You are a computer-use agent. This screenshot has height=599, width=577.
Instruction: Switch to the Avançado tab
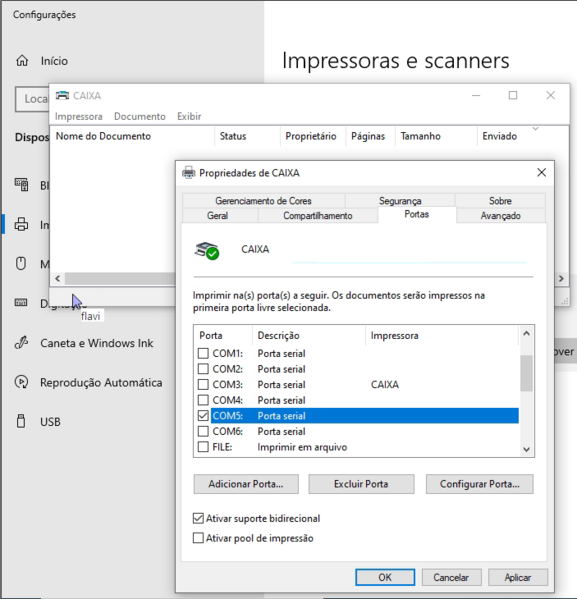(500, 215)
